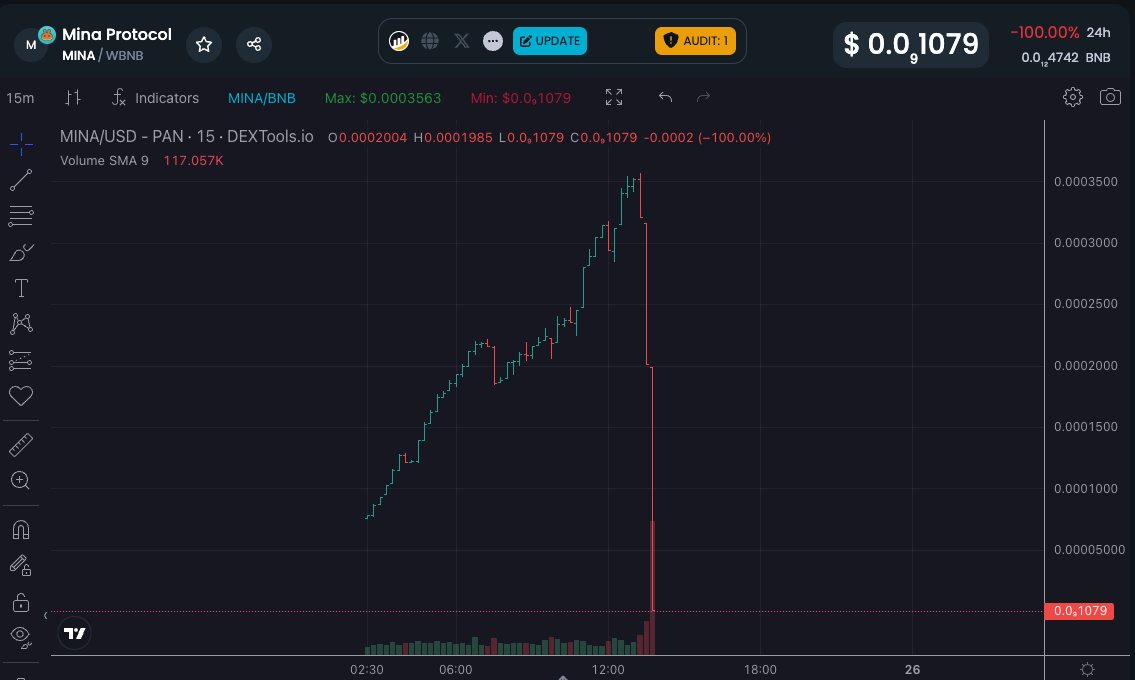Select the measure ruler tool
The width and height of the screenshot is (1135, 680).
tap(21, 444)
